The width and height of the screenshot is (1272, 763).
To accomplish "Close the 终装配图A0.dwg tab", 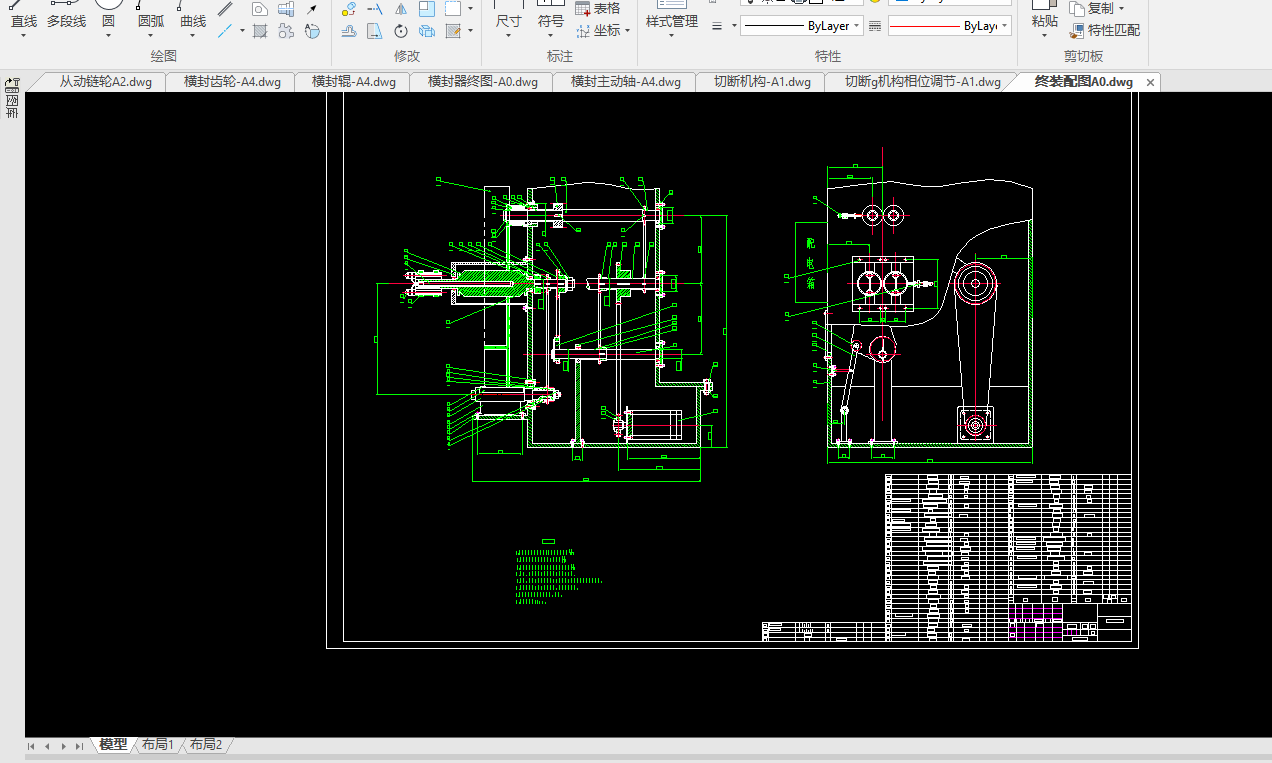I will coord(1150,82).
